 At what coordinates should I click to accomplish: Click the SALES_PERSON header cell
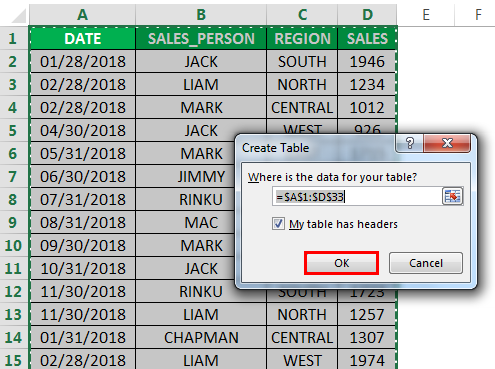pyautogui.click(x=201, y=39)
